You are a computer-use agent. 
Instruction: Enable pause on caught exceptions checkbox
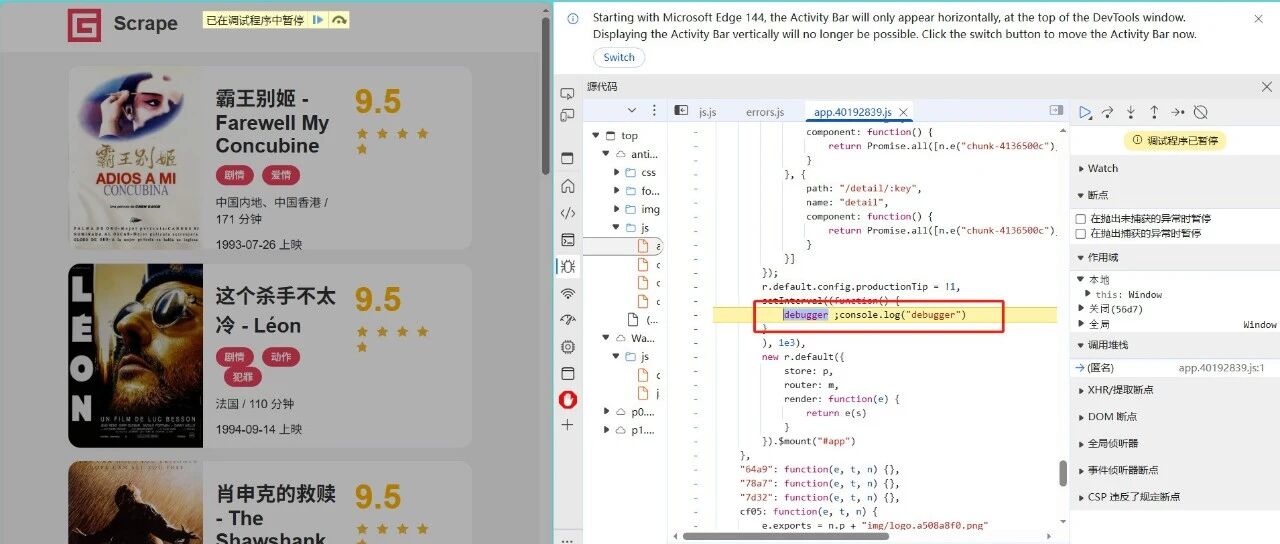(x=1080, y=233)
